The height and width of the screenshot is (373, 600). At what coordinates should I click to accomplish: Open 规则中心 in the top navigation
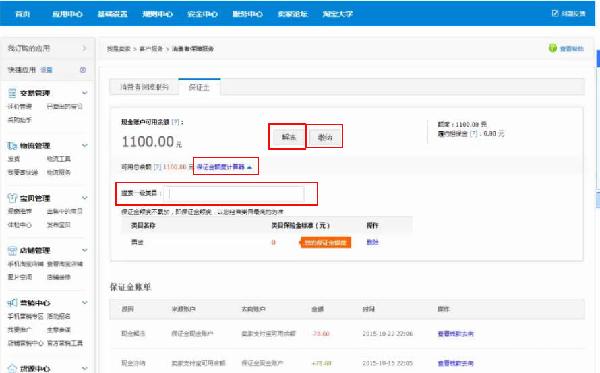(x=157, y=14)
